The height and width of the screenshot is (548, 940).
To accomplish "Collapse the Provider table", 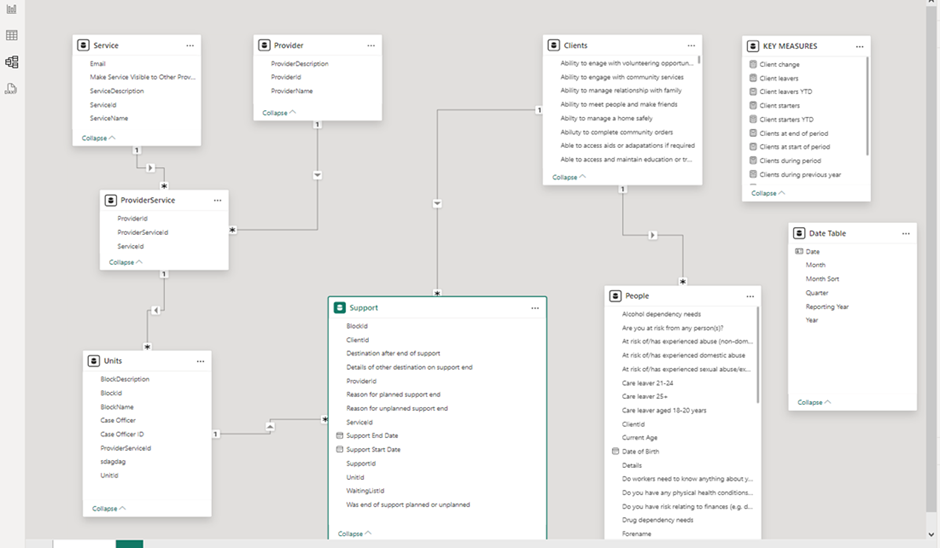I will [x=279, y=113].
